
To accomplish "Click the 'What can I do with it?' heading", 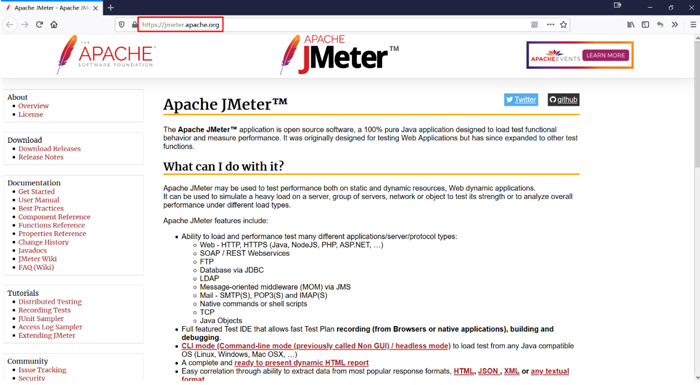I will pos(223,166).
